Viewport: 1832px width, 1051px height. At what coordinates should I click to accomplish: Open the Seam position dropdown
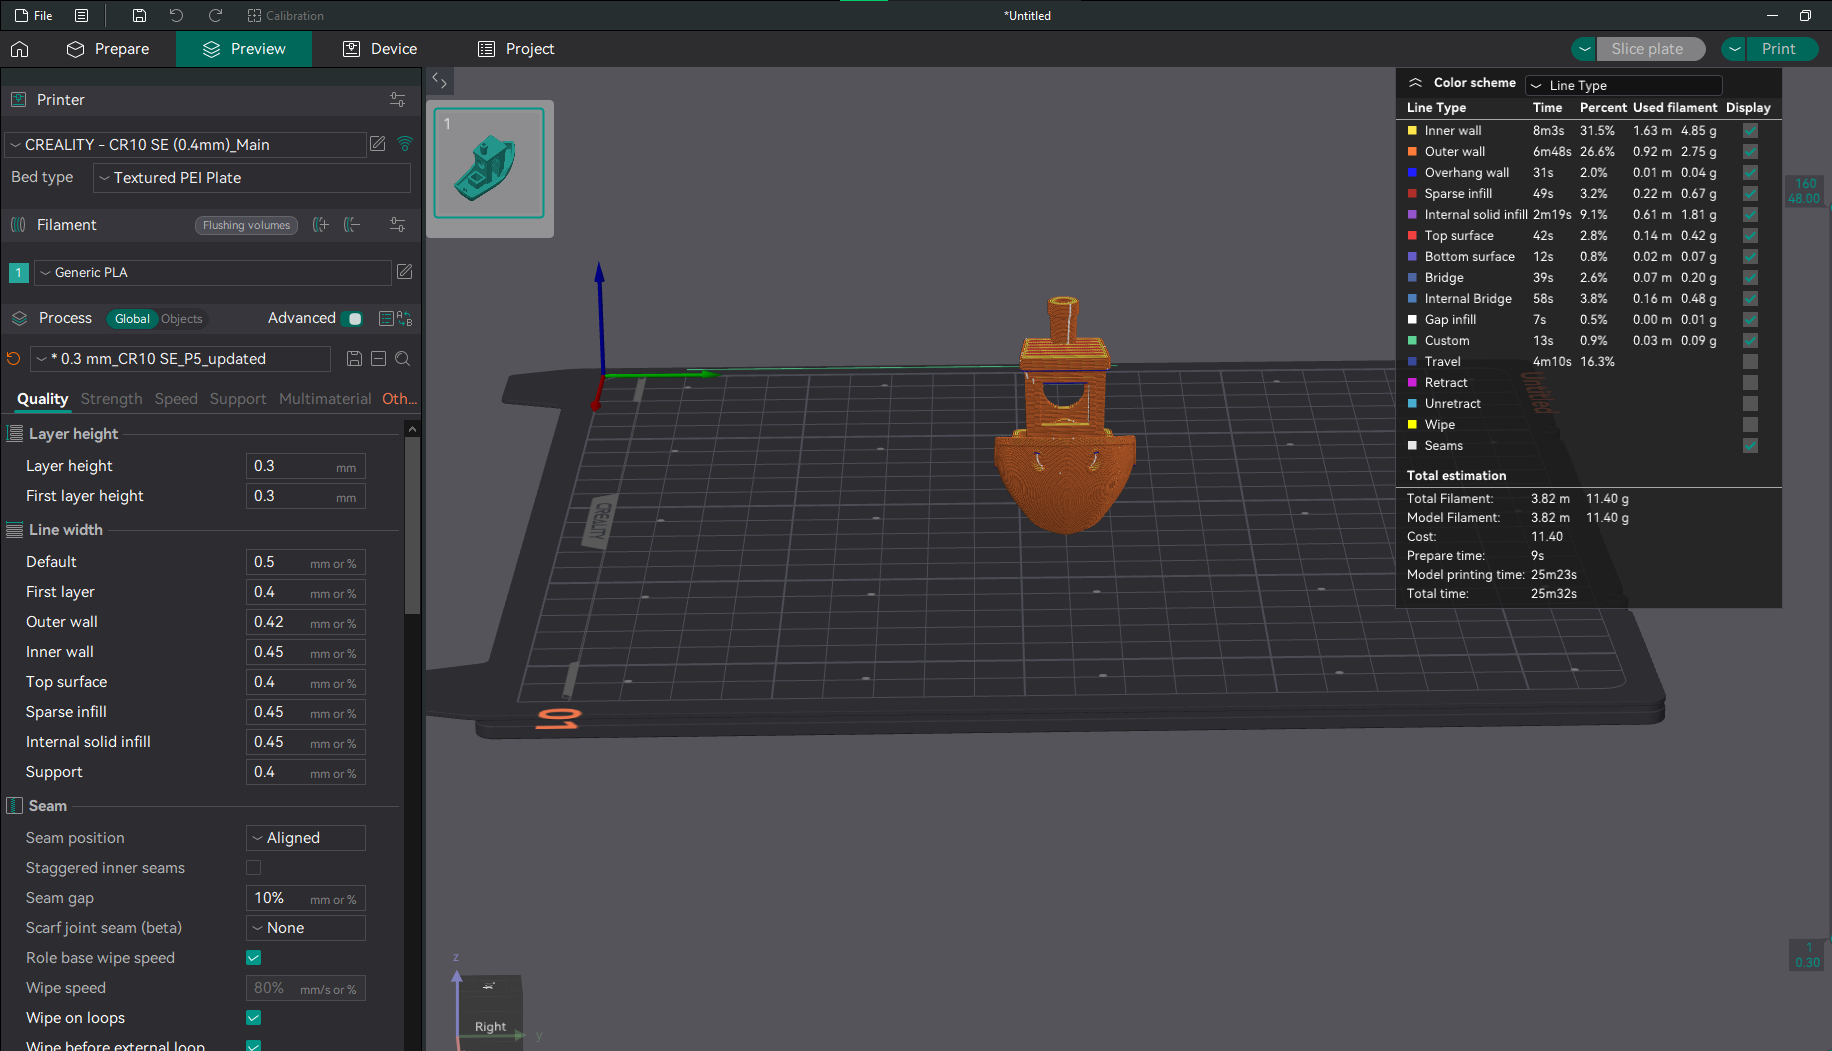(x=305, y=837)
